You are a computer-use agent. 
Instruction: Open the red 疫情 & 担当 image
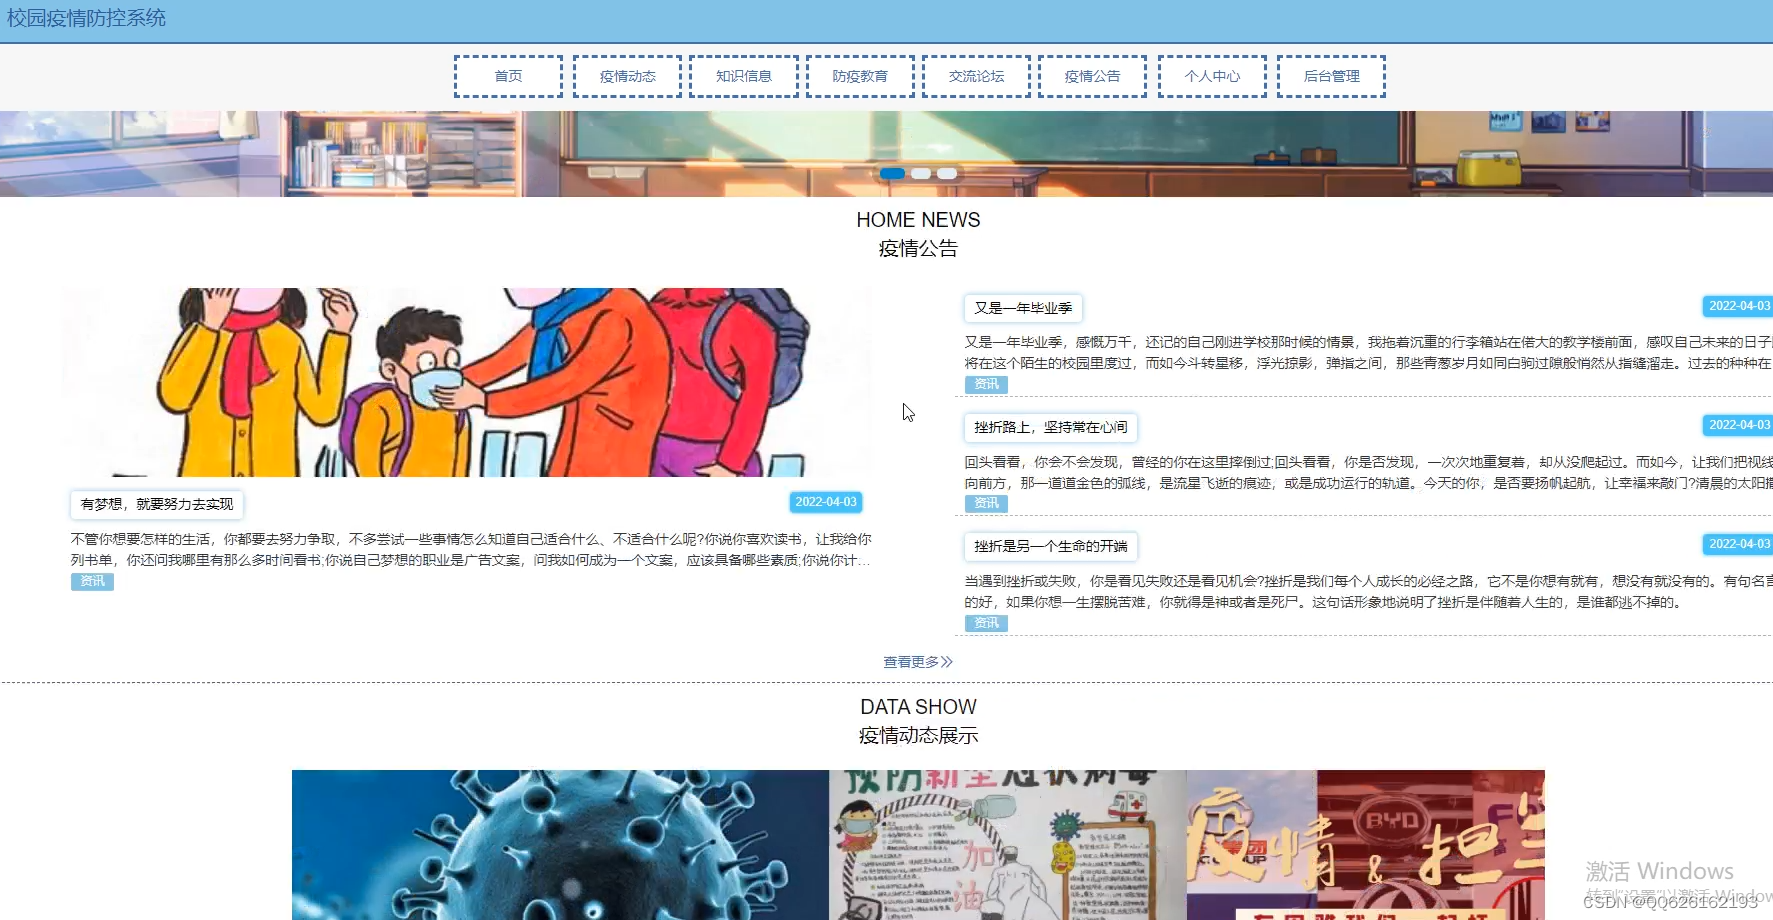pyautogui.click(x=1365, y=845)
